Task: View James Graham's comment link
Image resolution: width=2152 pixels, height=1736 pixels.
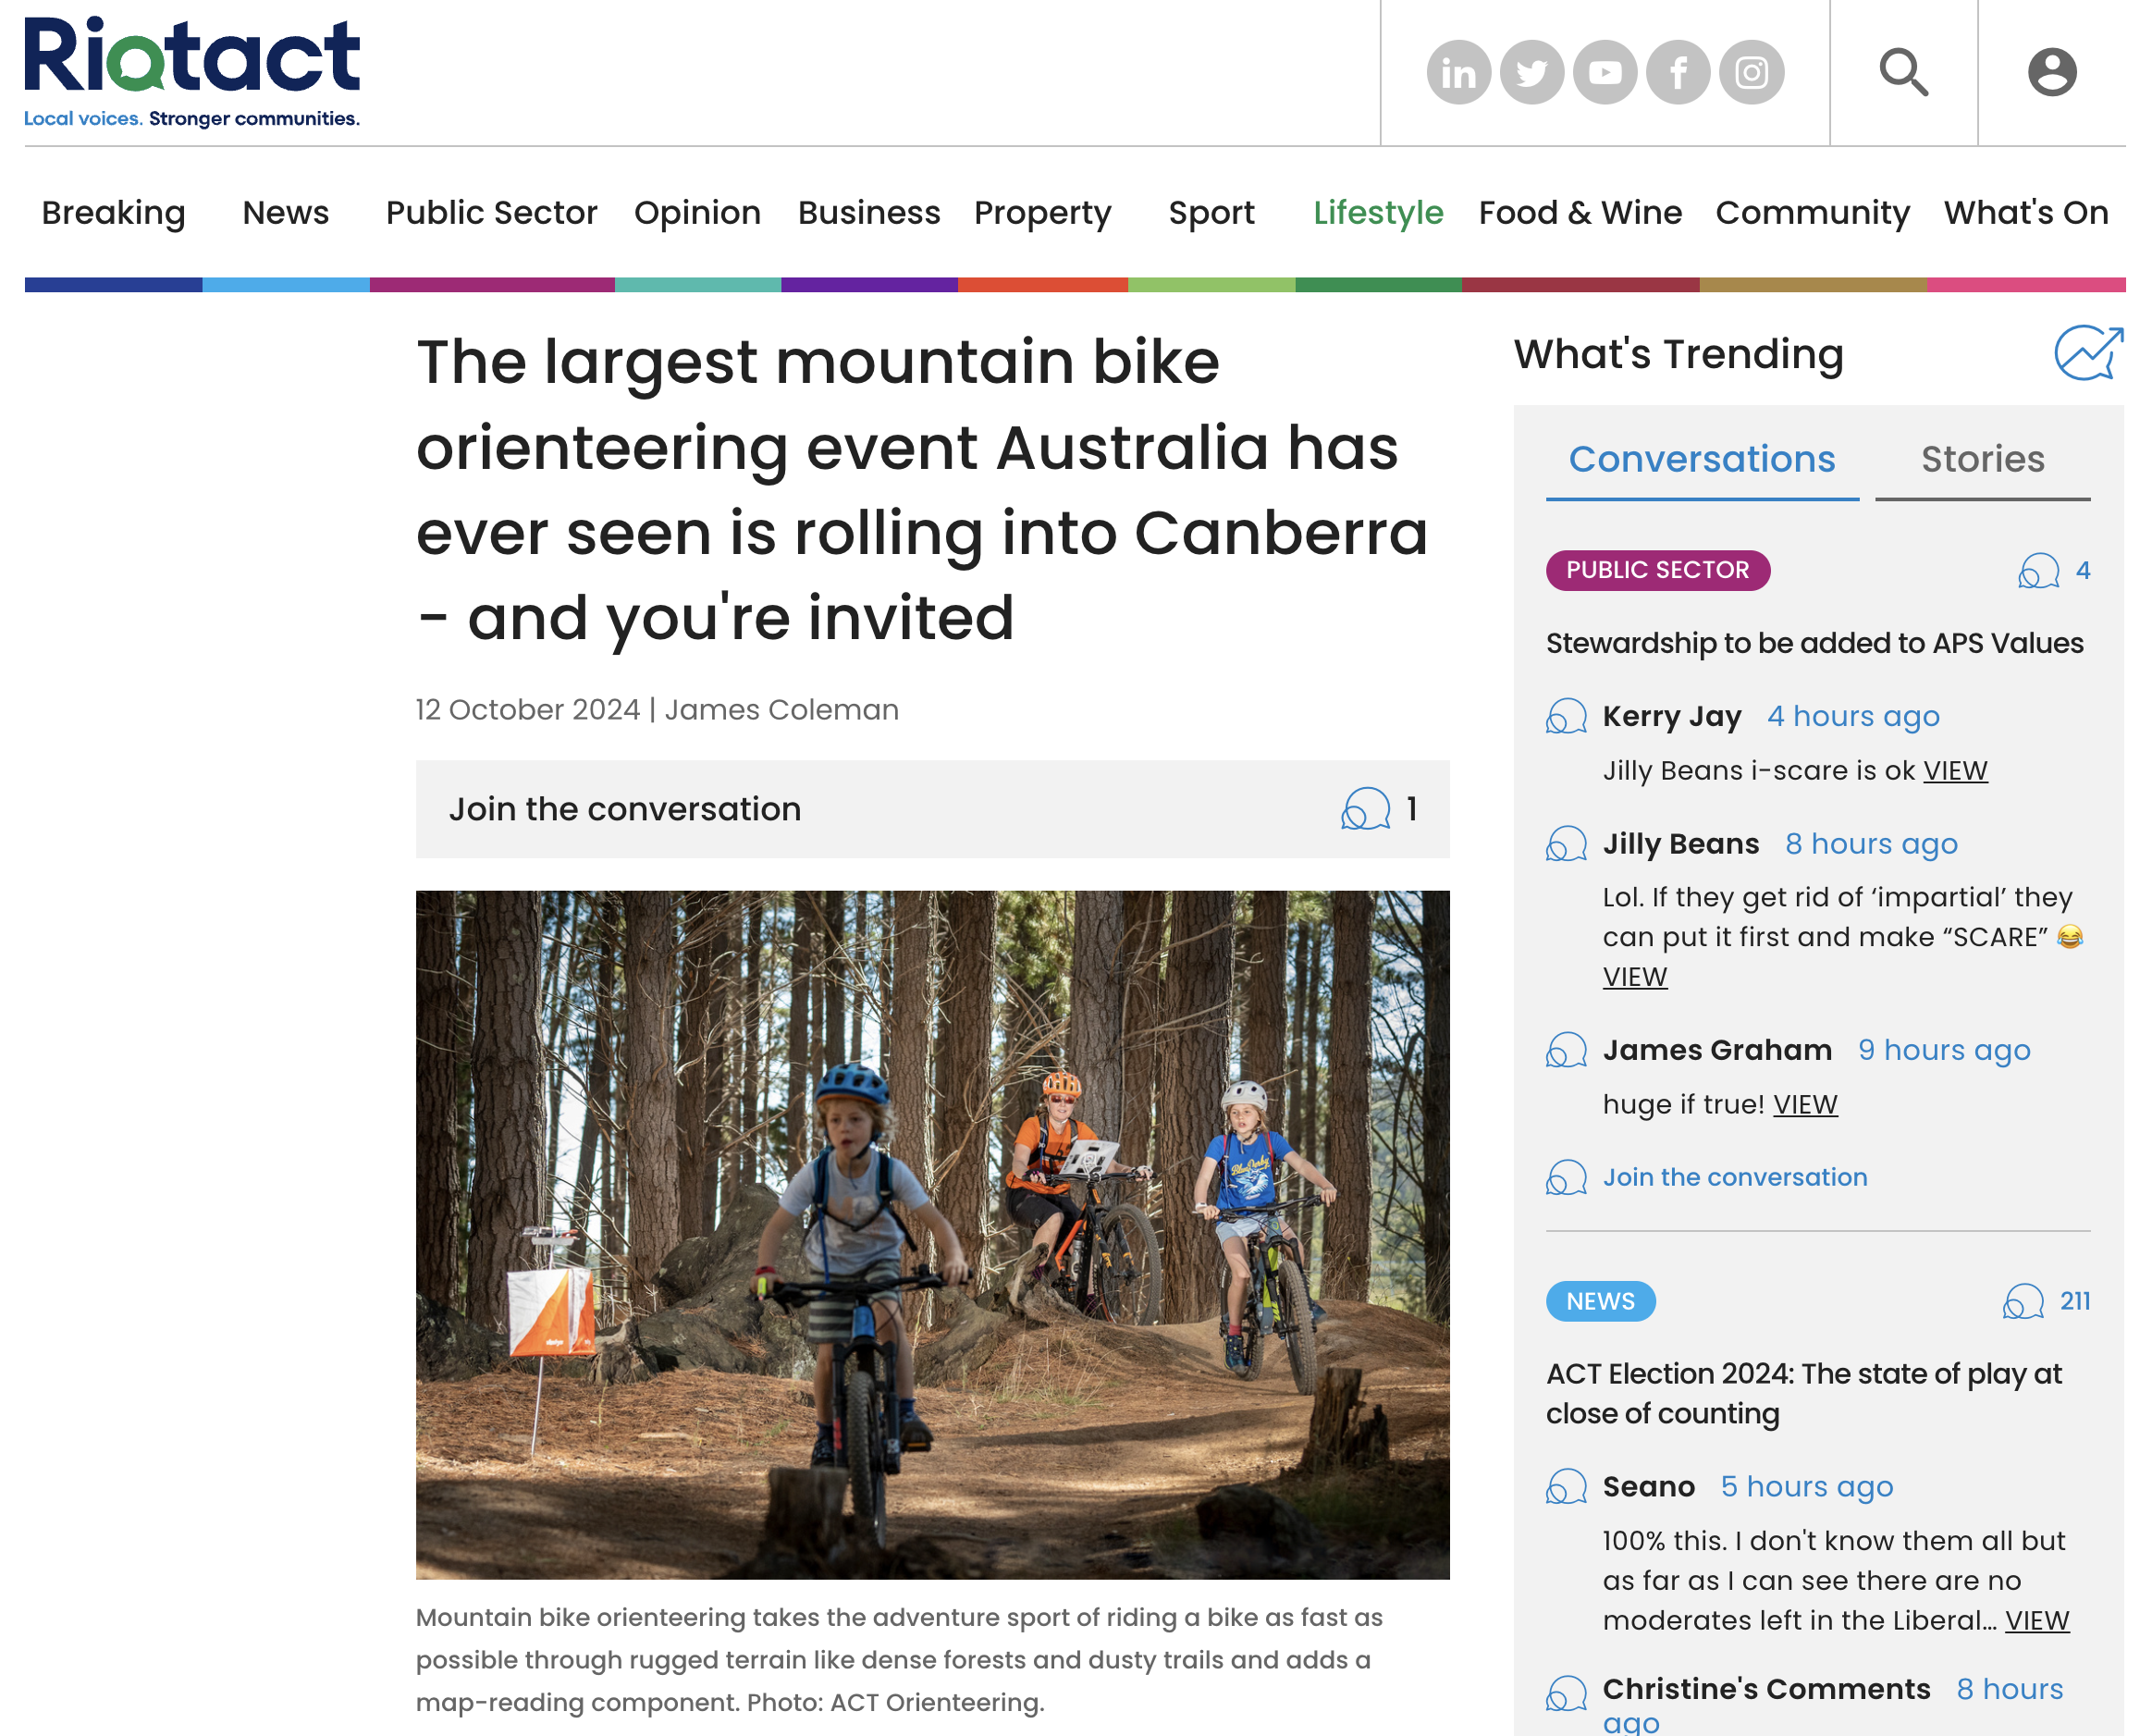Action: tap(1805, 1104)
